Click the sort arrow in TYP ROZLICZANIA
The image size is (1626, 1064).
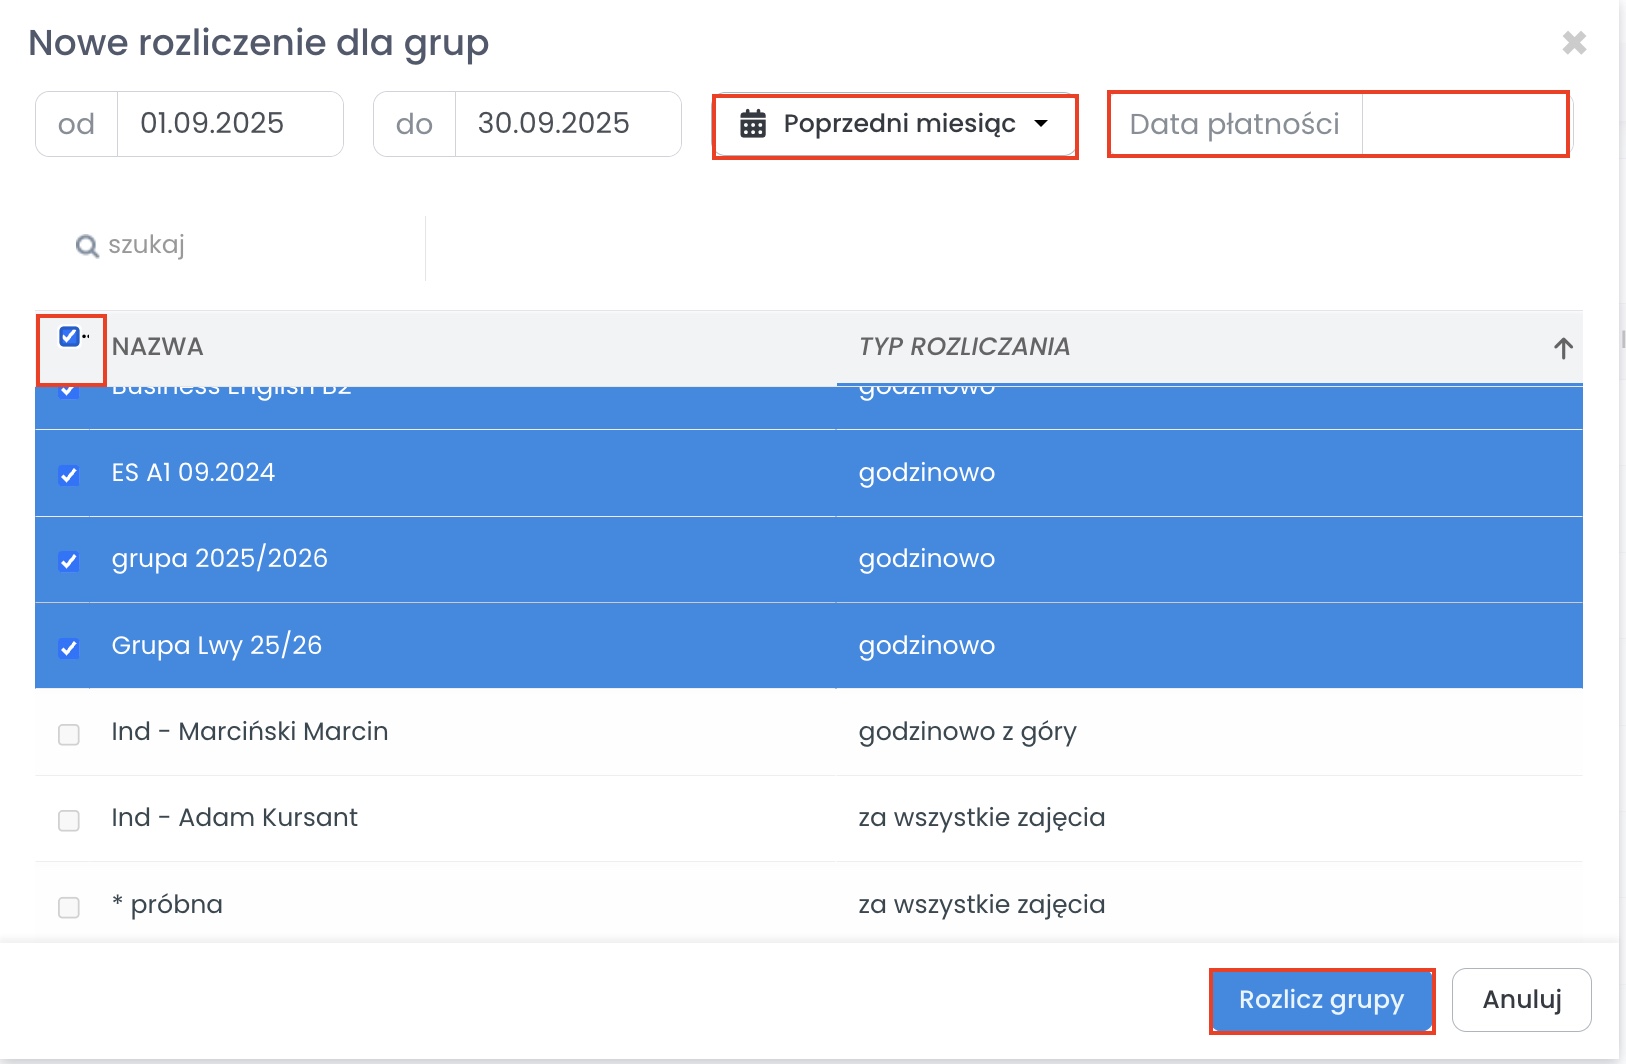pos(1563,348)
